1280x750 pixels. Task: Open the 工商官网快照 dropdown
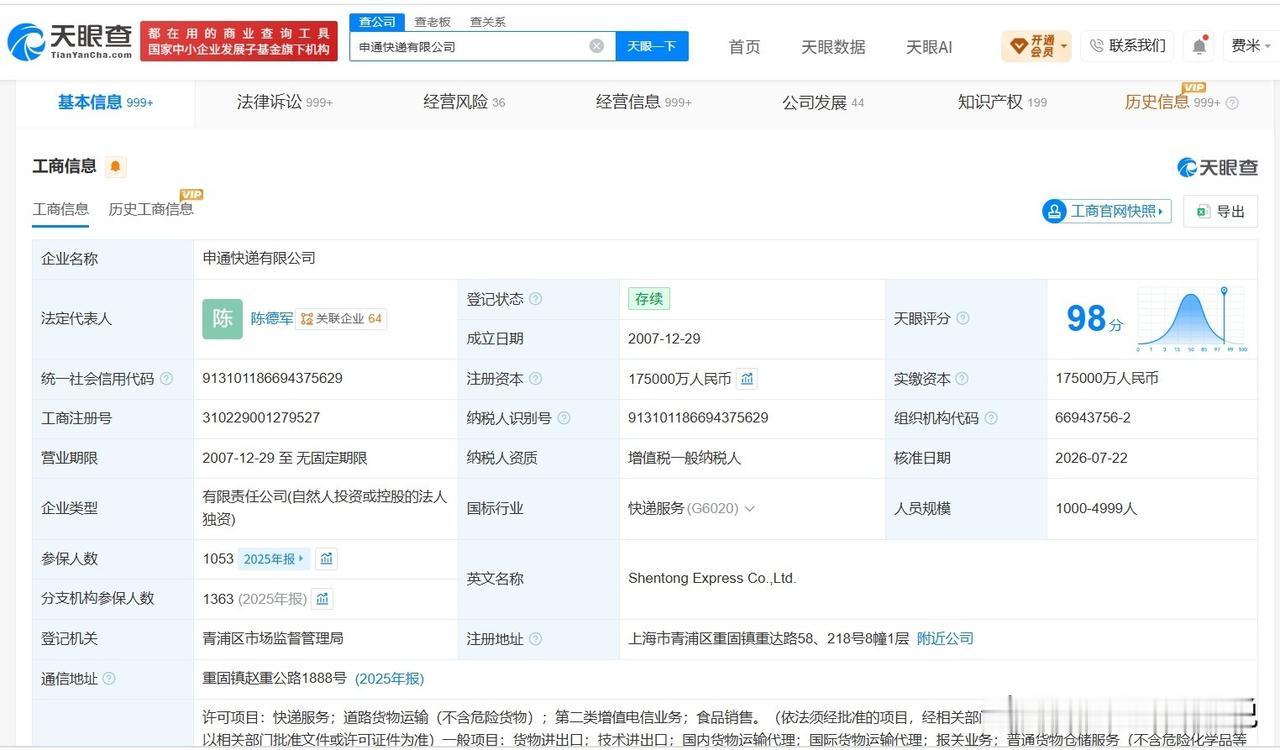click(1107, 211)
